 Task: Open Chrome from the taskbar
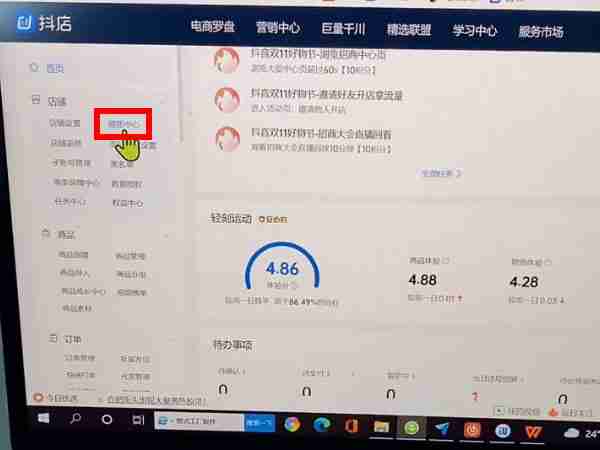pyautogui.click(x=292, y=424)
